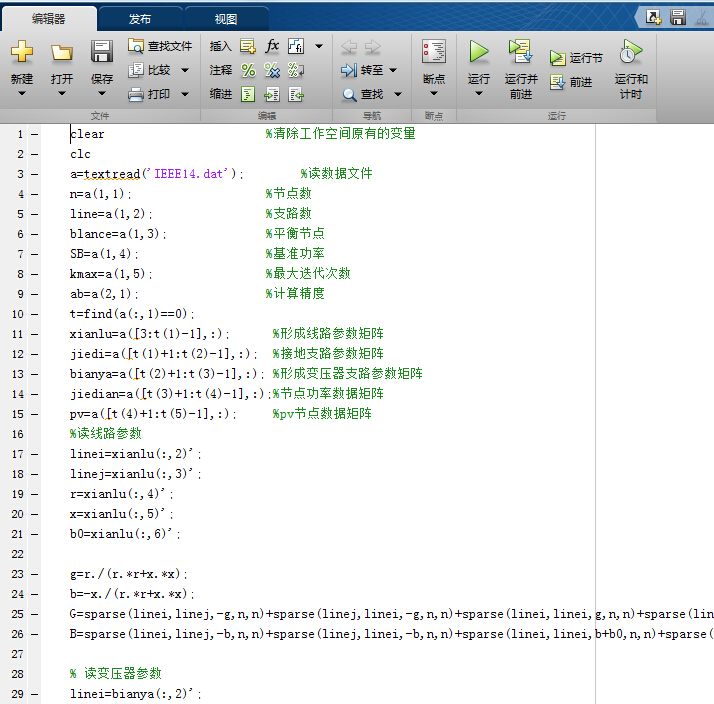Click line number 22 in gutter
The width and height of the screenshot is (714, 704).
click(x=17, y=554)
